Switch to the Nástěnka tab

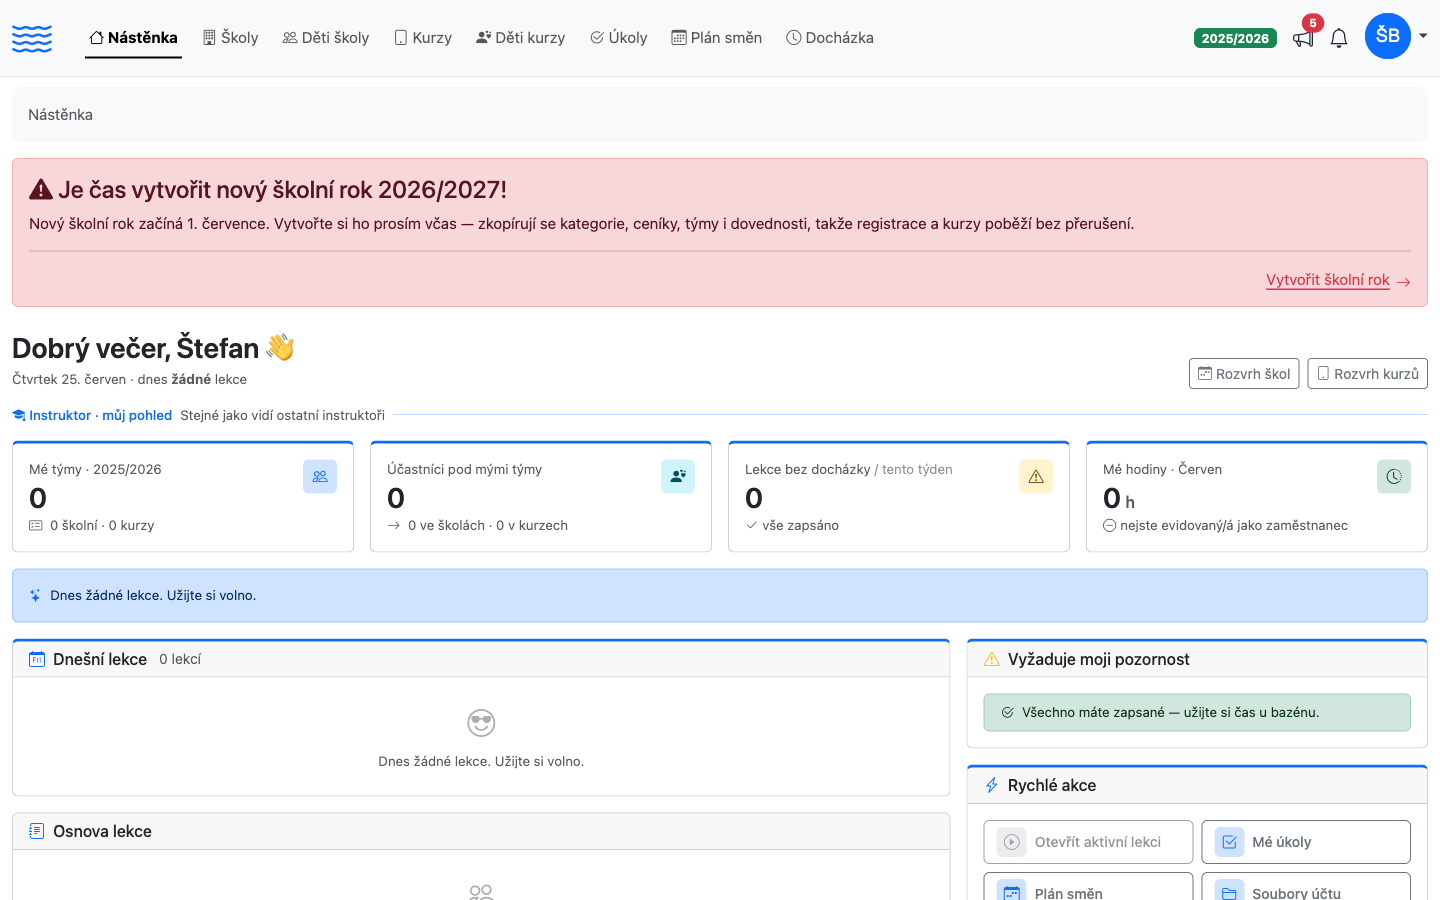click(x=133, y=38)
